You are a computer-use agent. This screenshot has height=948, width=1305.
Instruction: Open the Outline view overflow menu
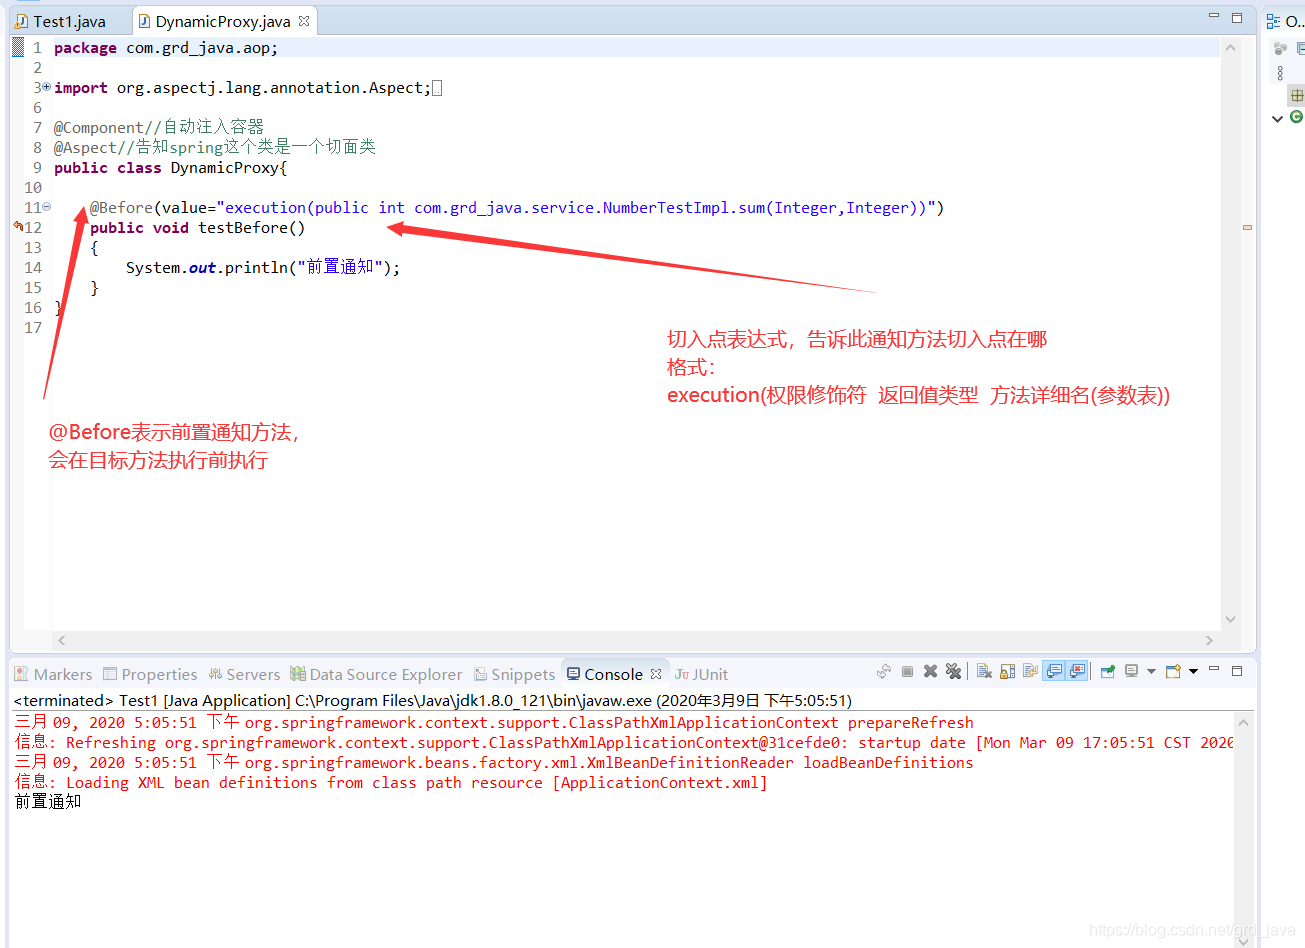(1280, 73)
